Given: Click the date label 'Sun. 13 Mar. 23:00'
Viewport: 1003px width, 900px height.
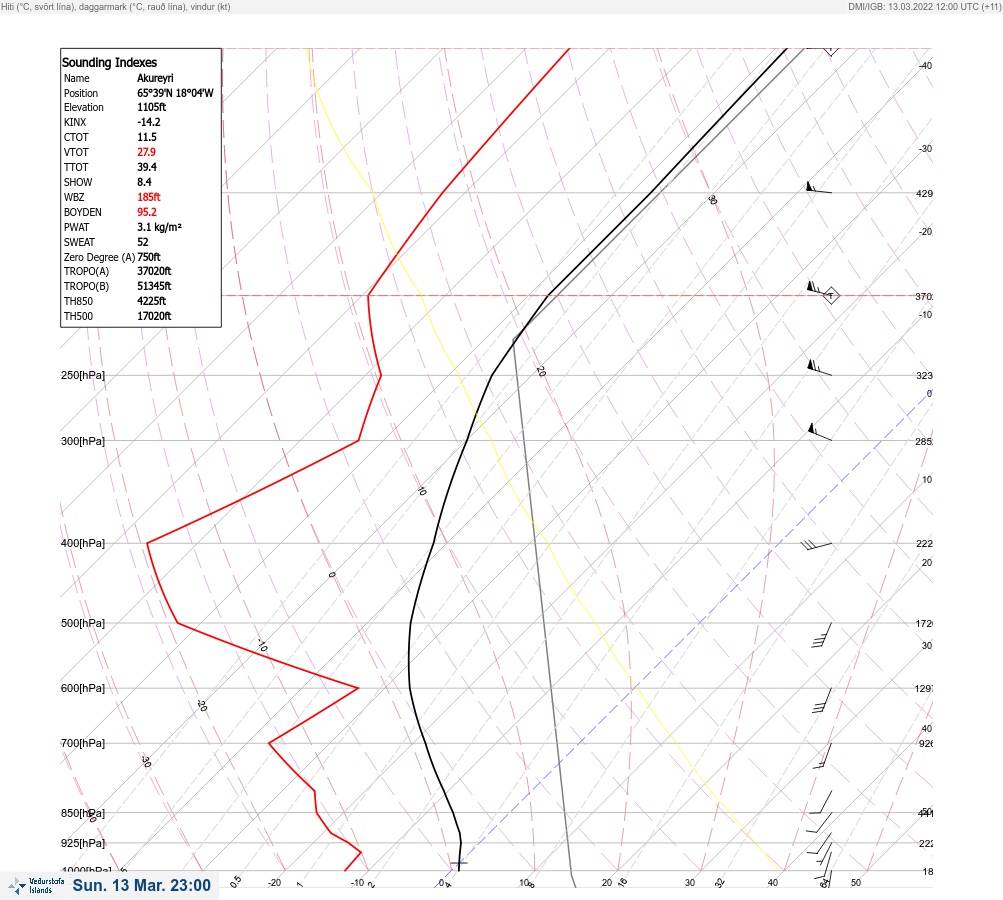Looking at the screenshot, I should [141, 885].
